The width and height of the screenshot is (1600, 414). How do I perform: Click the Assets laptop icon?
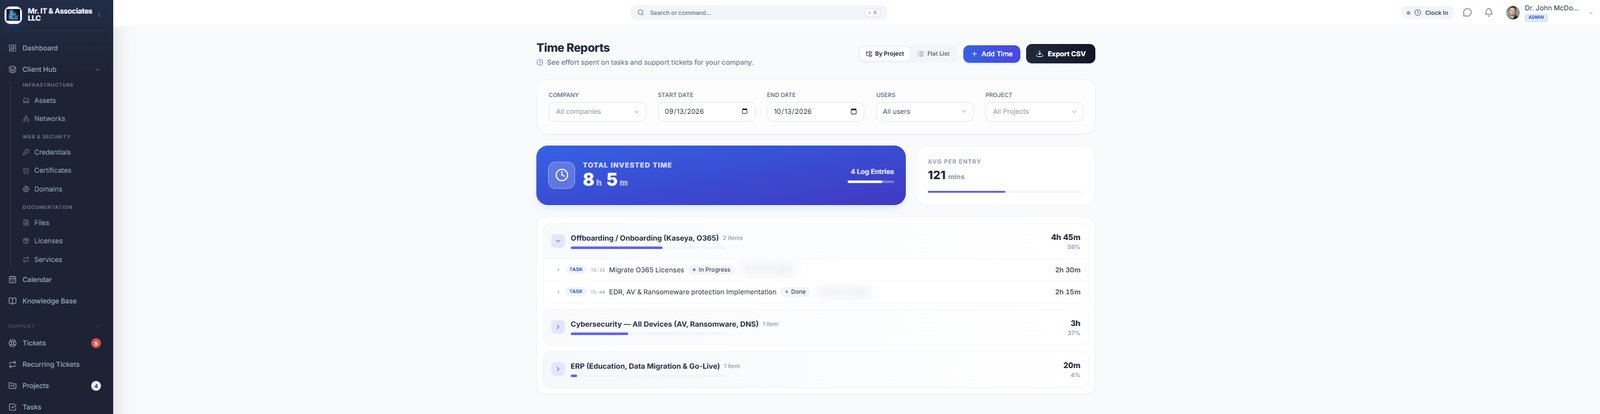[26, 101]
